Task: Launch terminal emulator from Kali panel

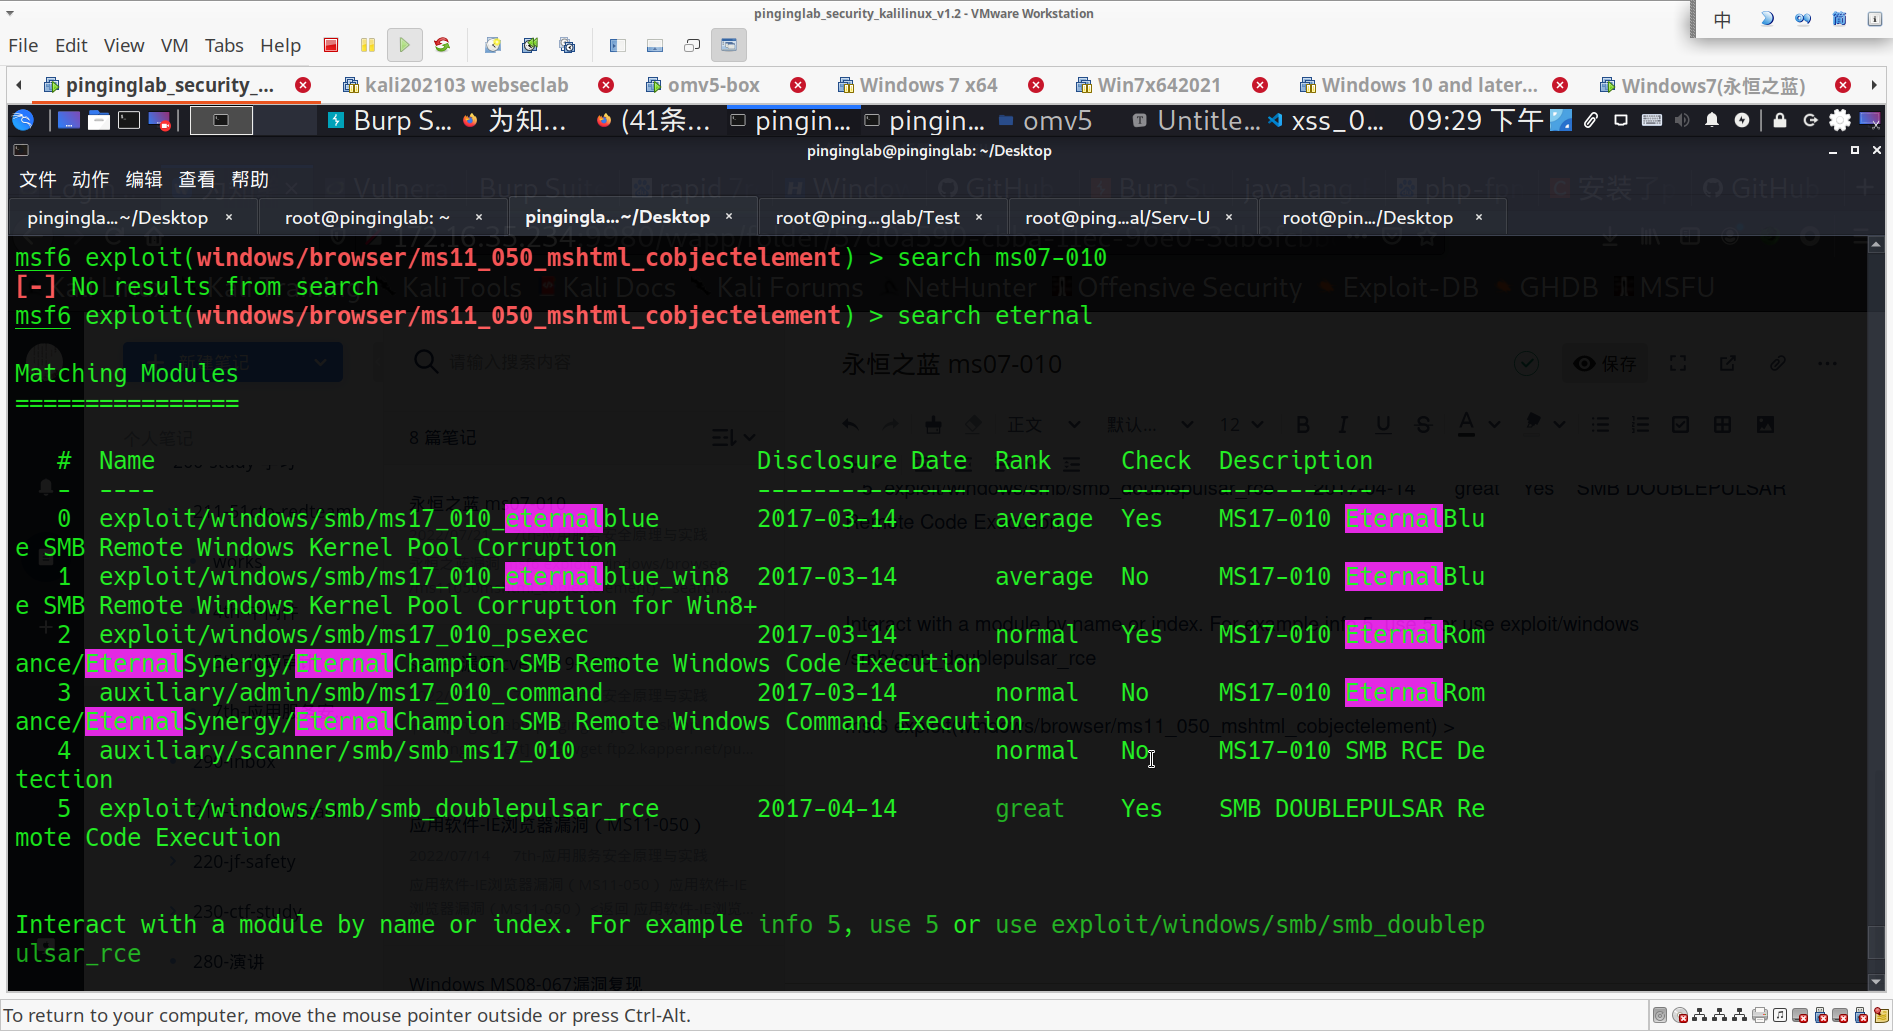Action: (x=129, y=121)
